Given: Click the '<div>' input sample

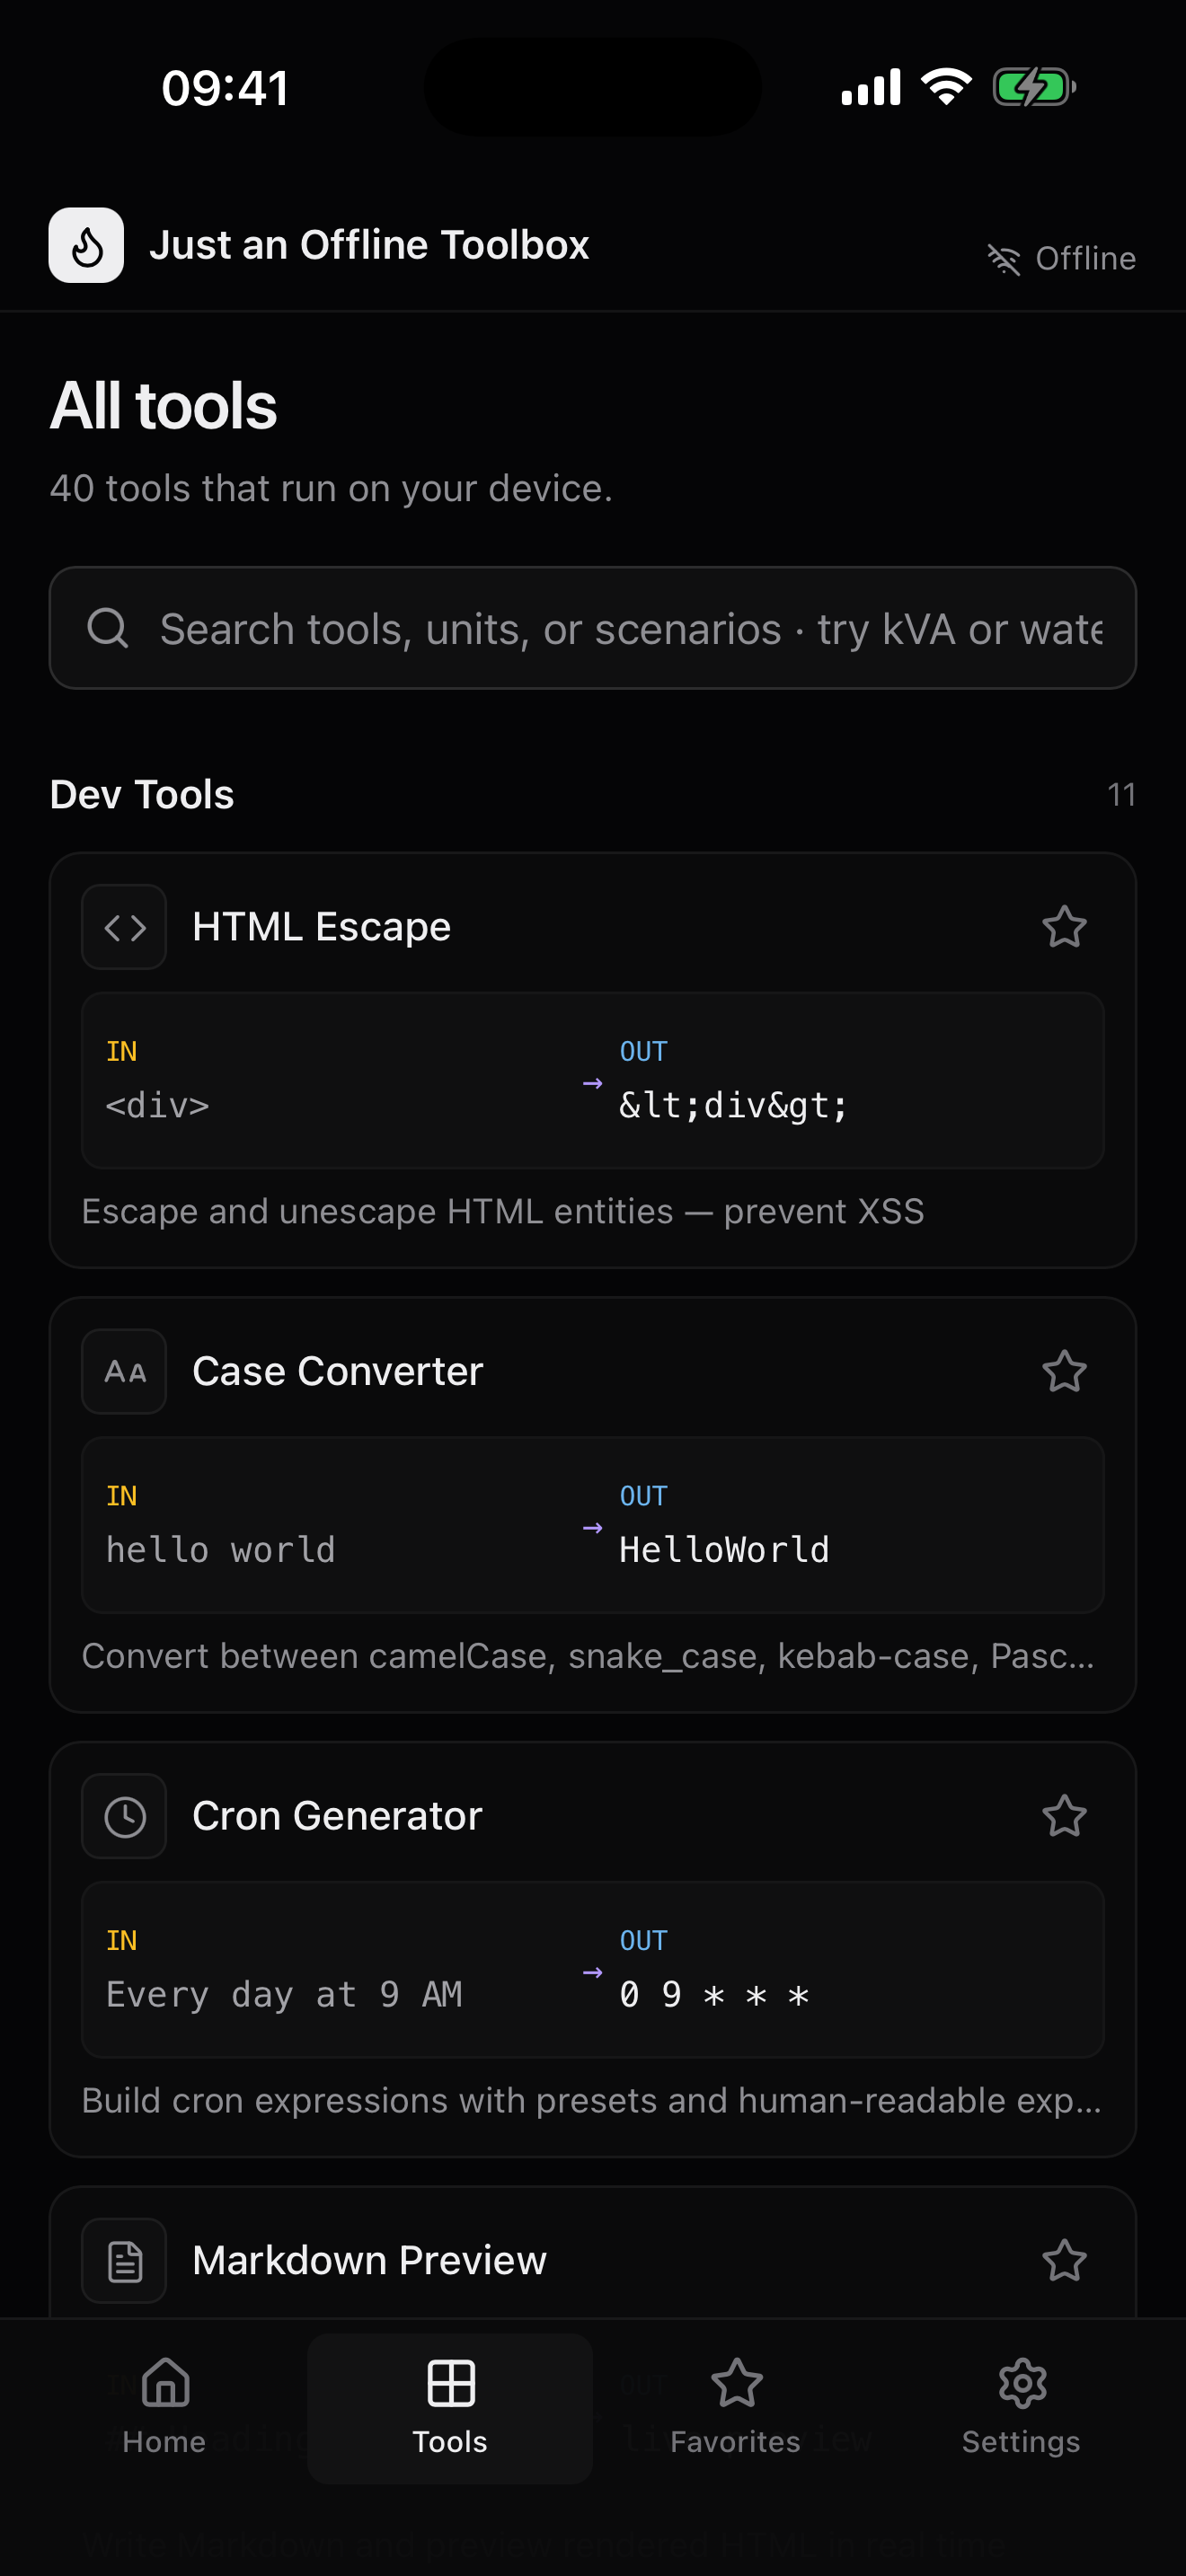Looking at the screenshot, I should (158, 1105).
